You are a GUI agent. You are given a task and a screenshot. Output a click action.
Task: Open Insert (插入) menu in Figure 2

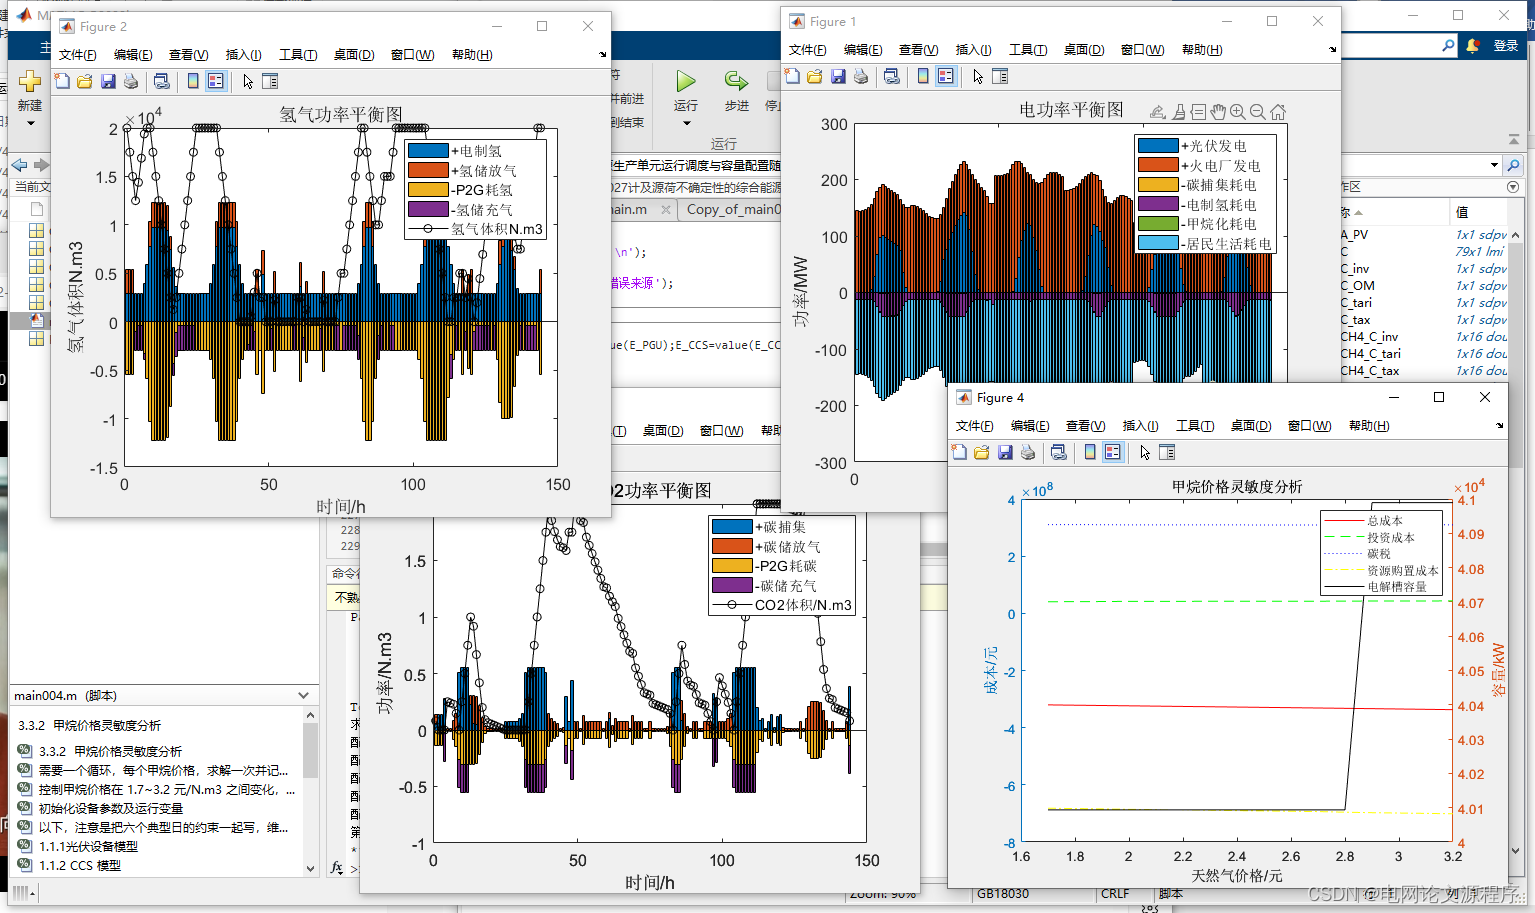(243, 54)
